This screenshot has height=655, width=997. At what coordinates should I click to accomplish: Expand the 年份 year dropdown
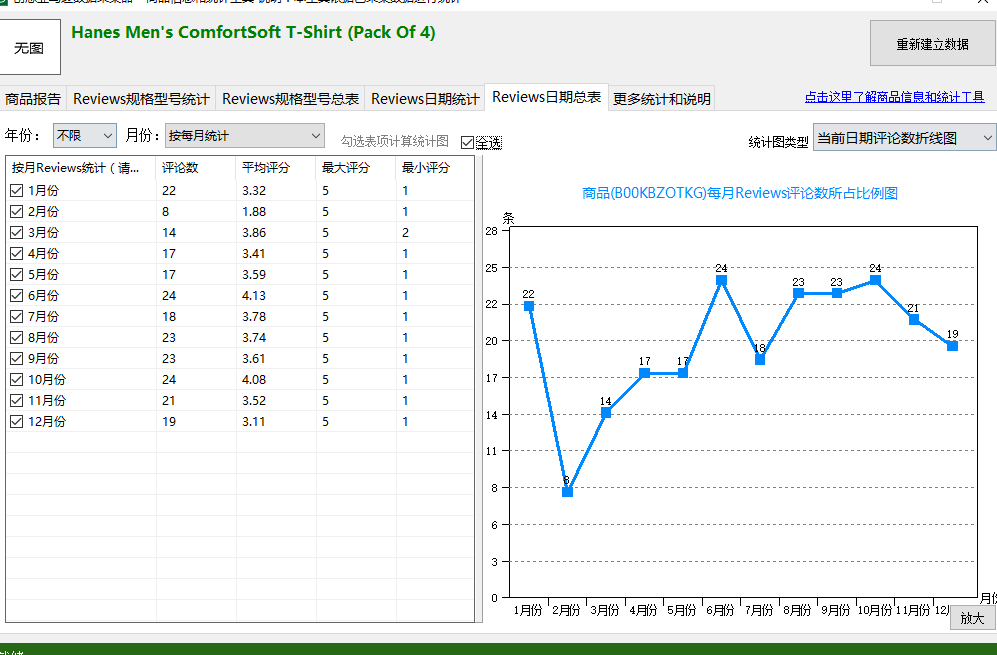click(x=85, y=135)
